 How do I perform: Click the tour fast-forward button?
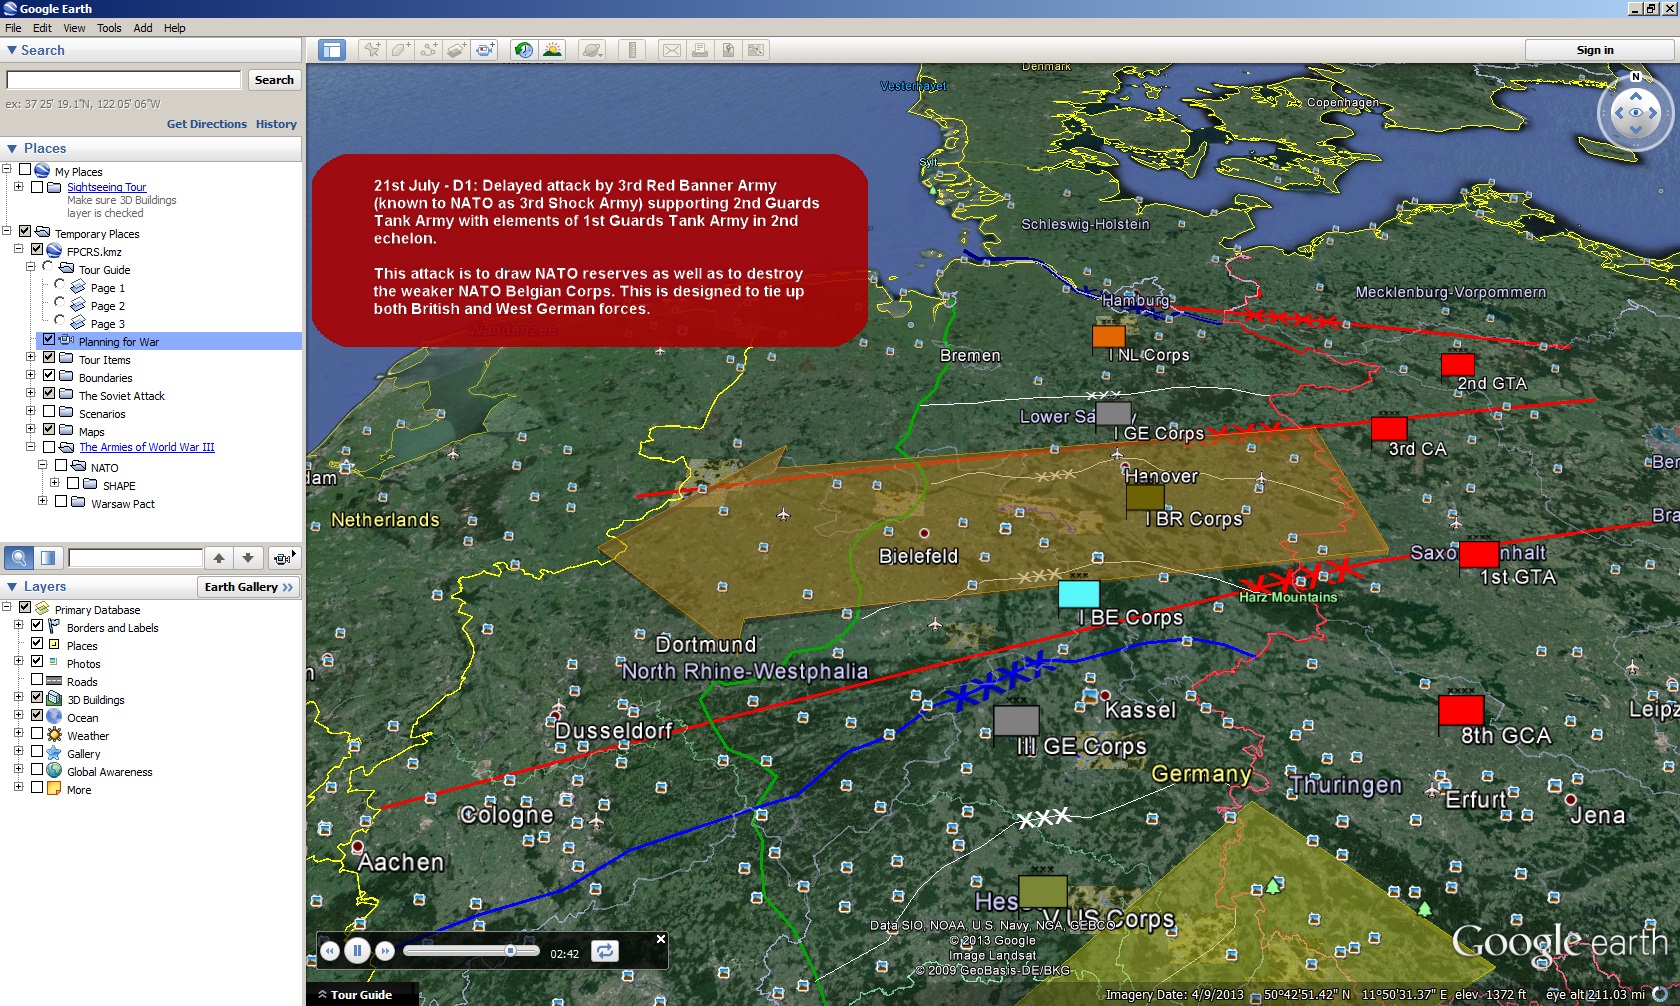coord(384,952)
